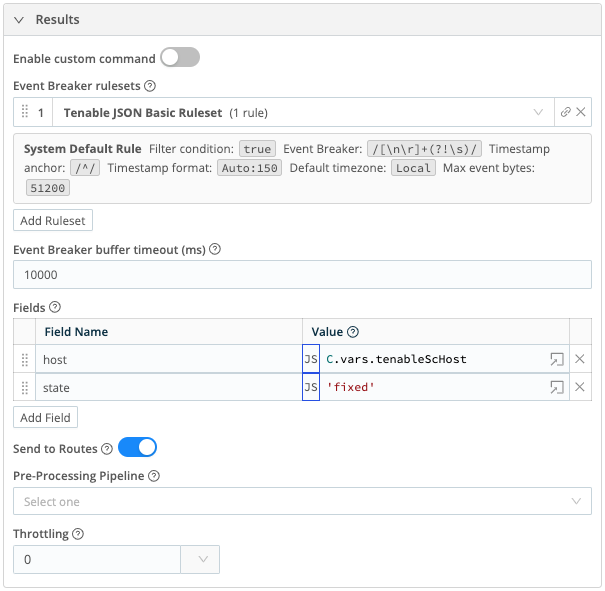The height and width of the screenshot is (591, 605).
Task: Click the true filter condition value
Action: (x=257, y=149)
